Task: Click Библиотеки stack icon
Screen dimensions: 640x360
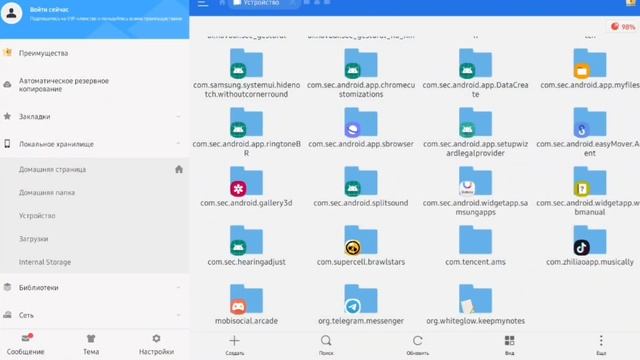Action: [7, 287]
